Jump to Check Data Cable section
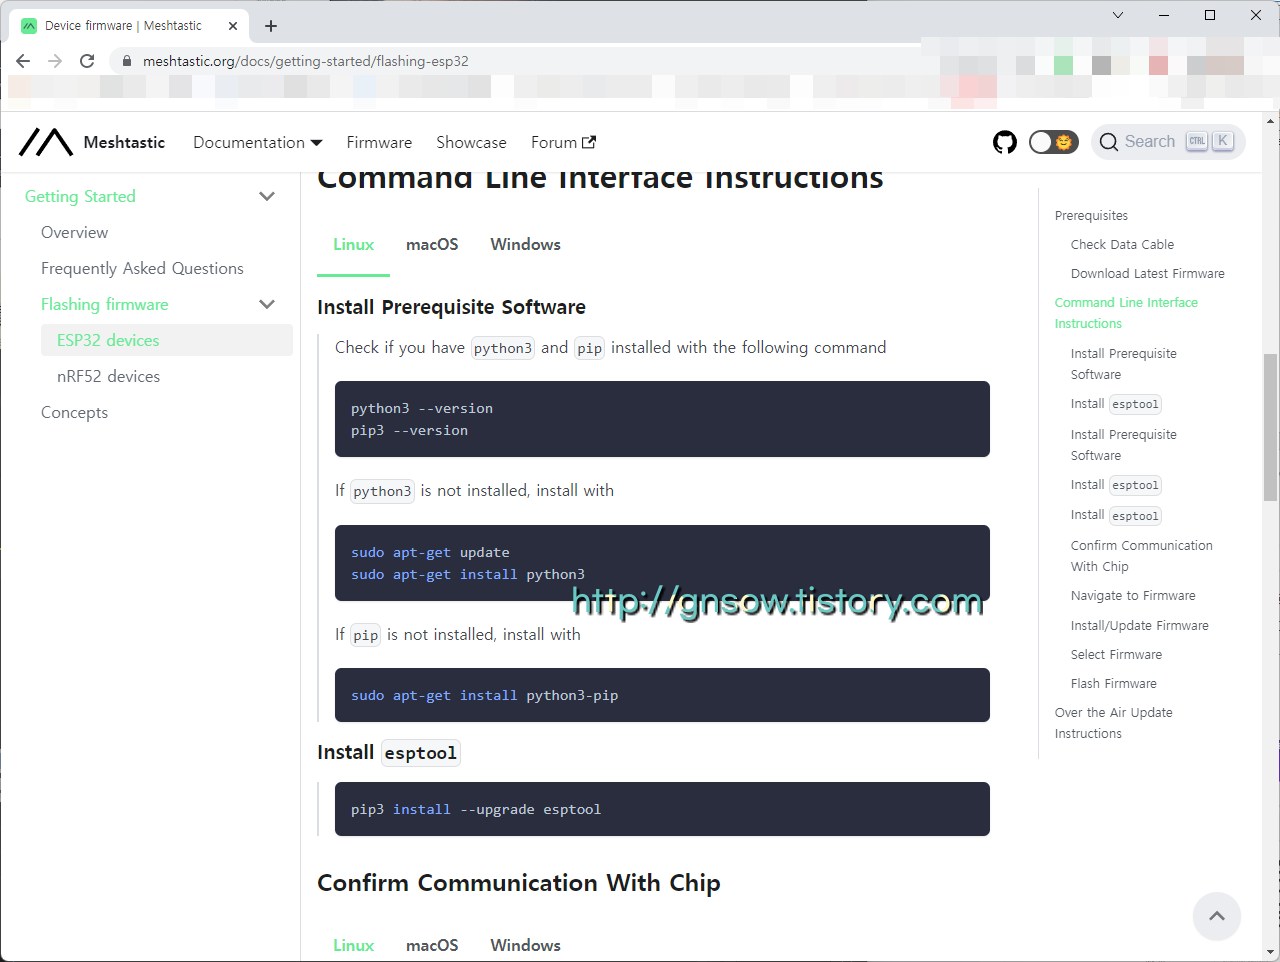Screen dimensions: 1280x962 pos(1122,244)
